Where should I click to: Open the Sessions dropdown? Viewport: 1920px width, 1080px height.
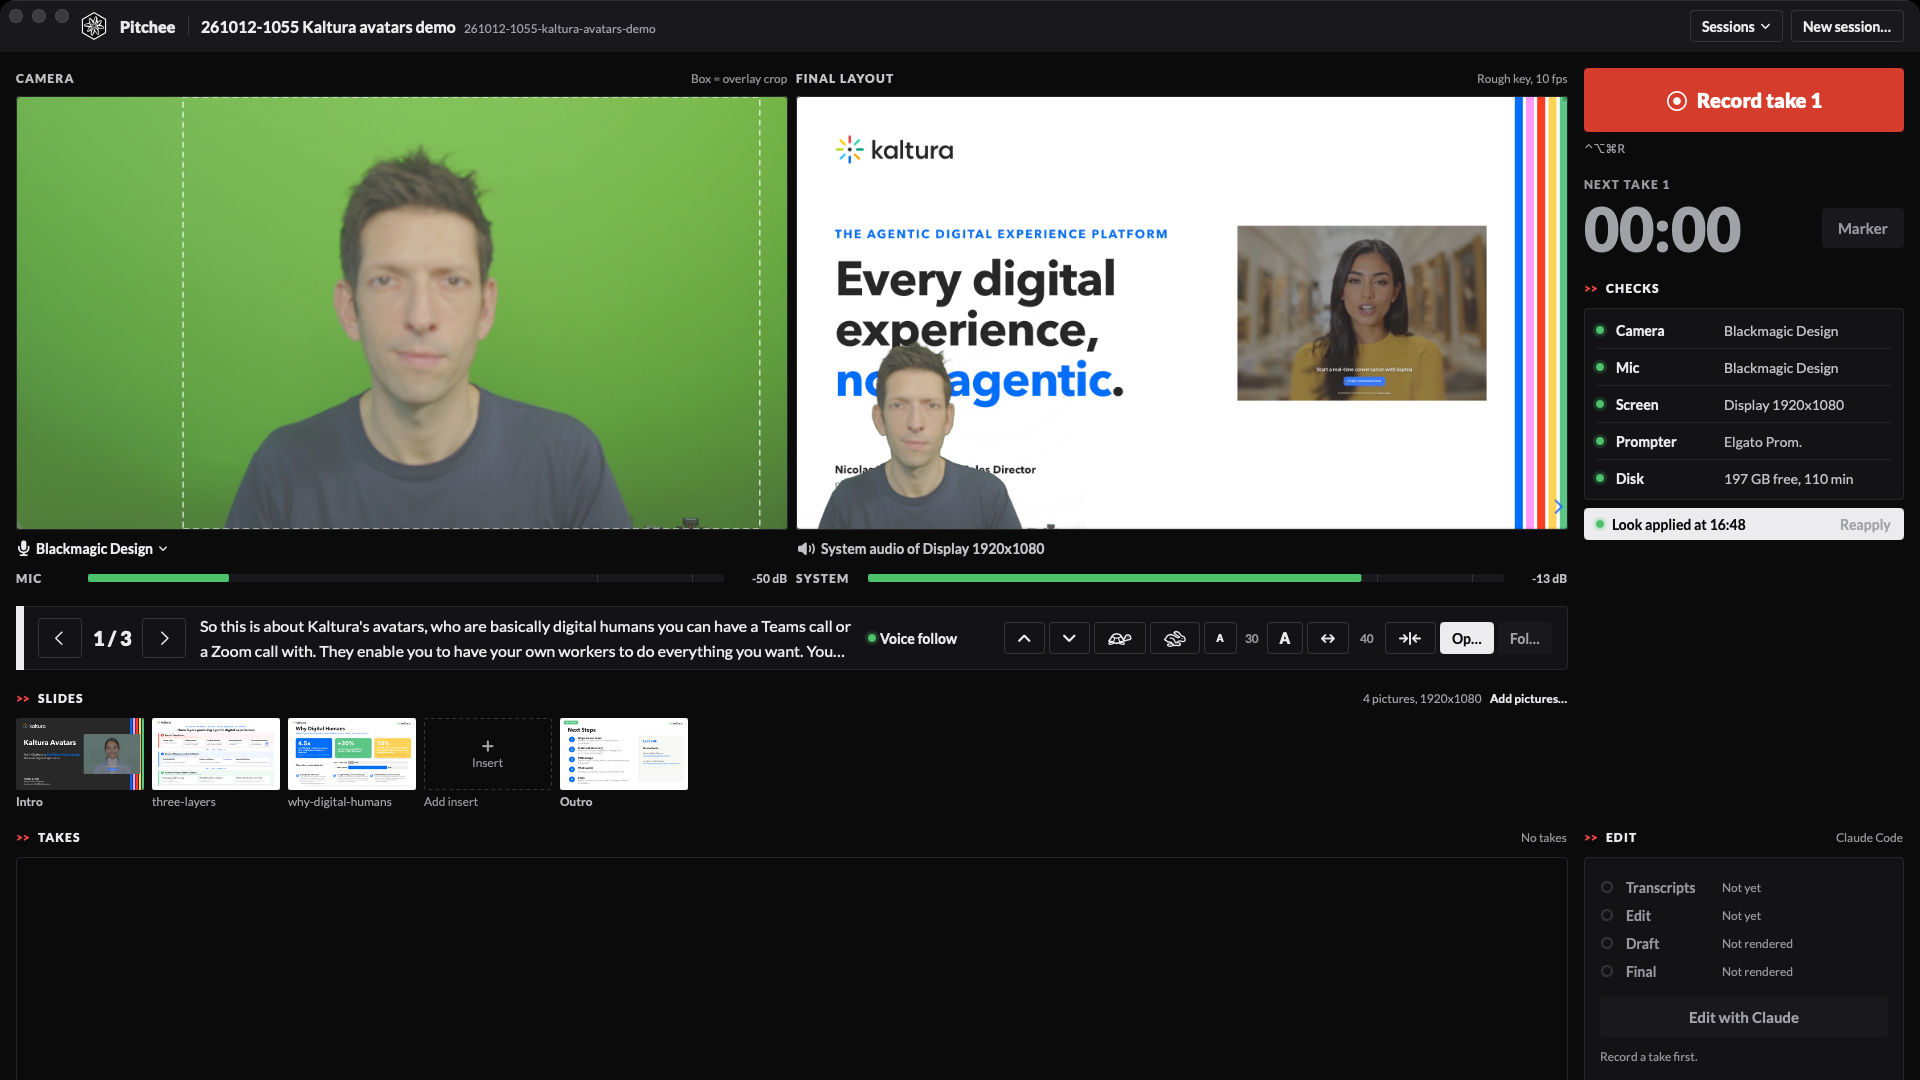coord(1735,27)
